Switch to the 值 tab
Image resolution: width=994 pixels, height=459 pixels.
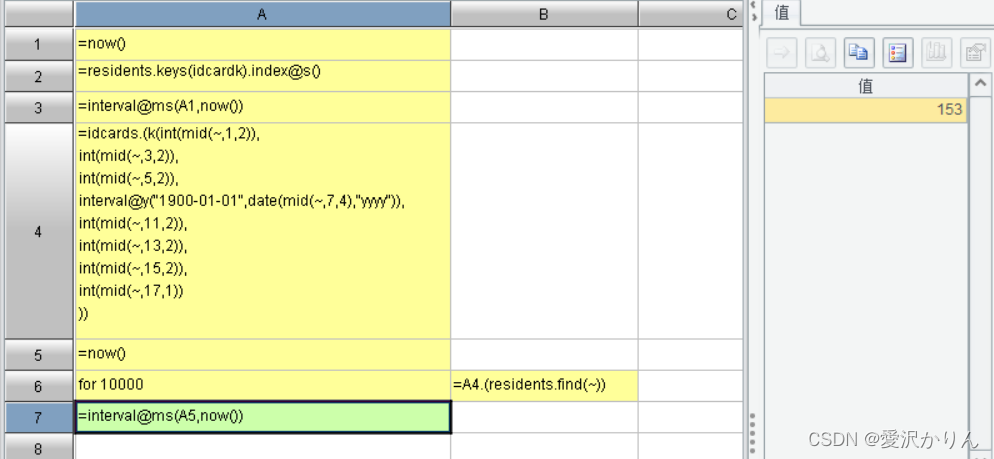[x=782, y=13]
